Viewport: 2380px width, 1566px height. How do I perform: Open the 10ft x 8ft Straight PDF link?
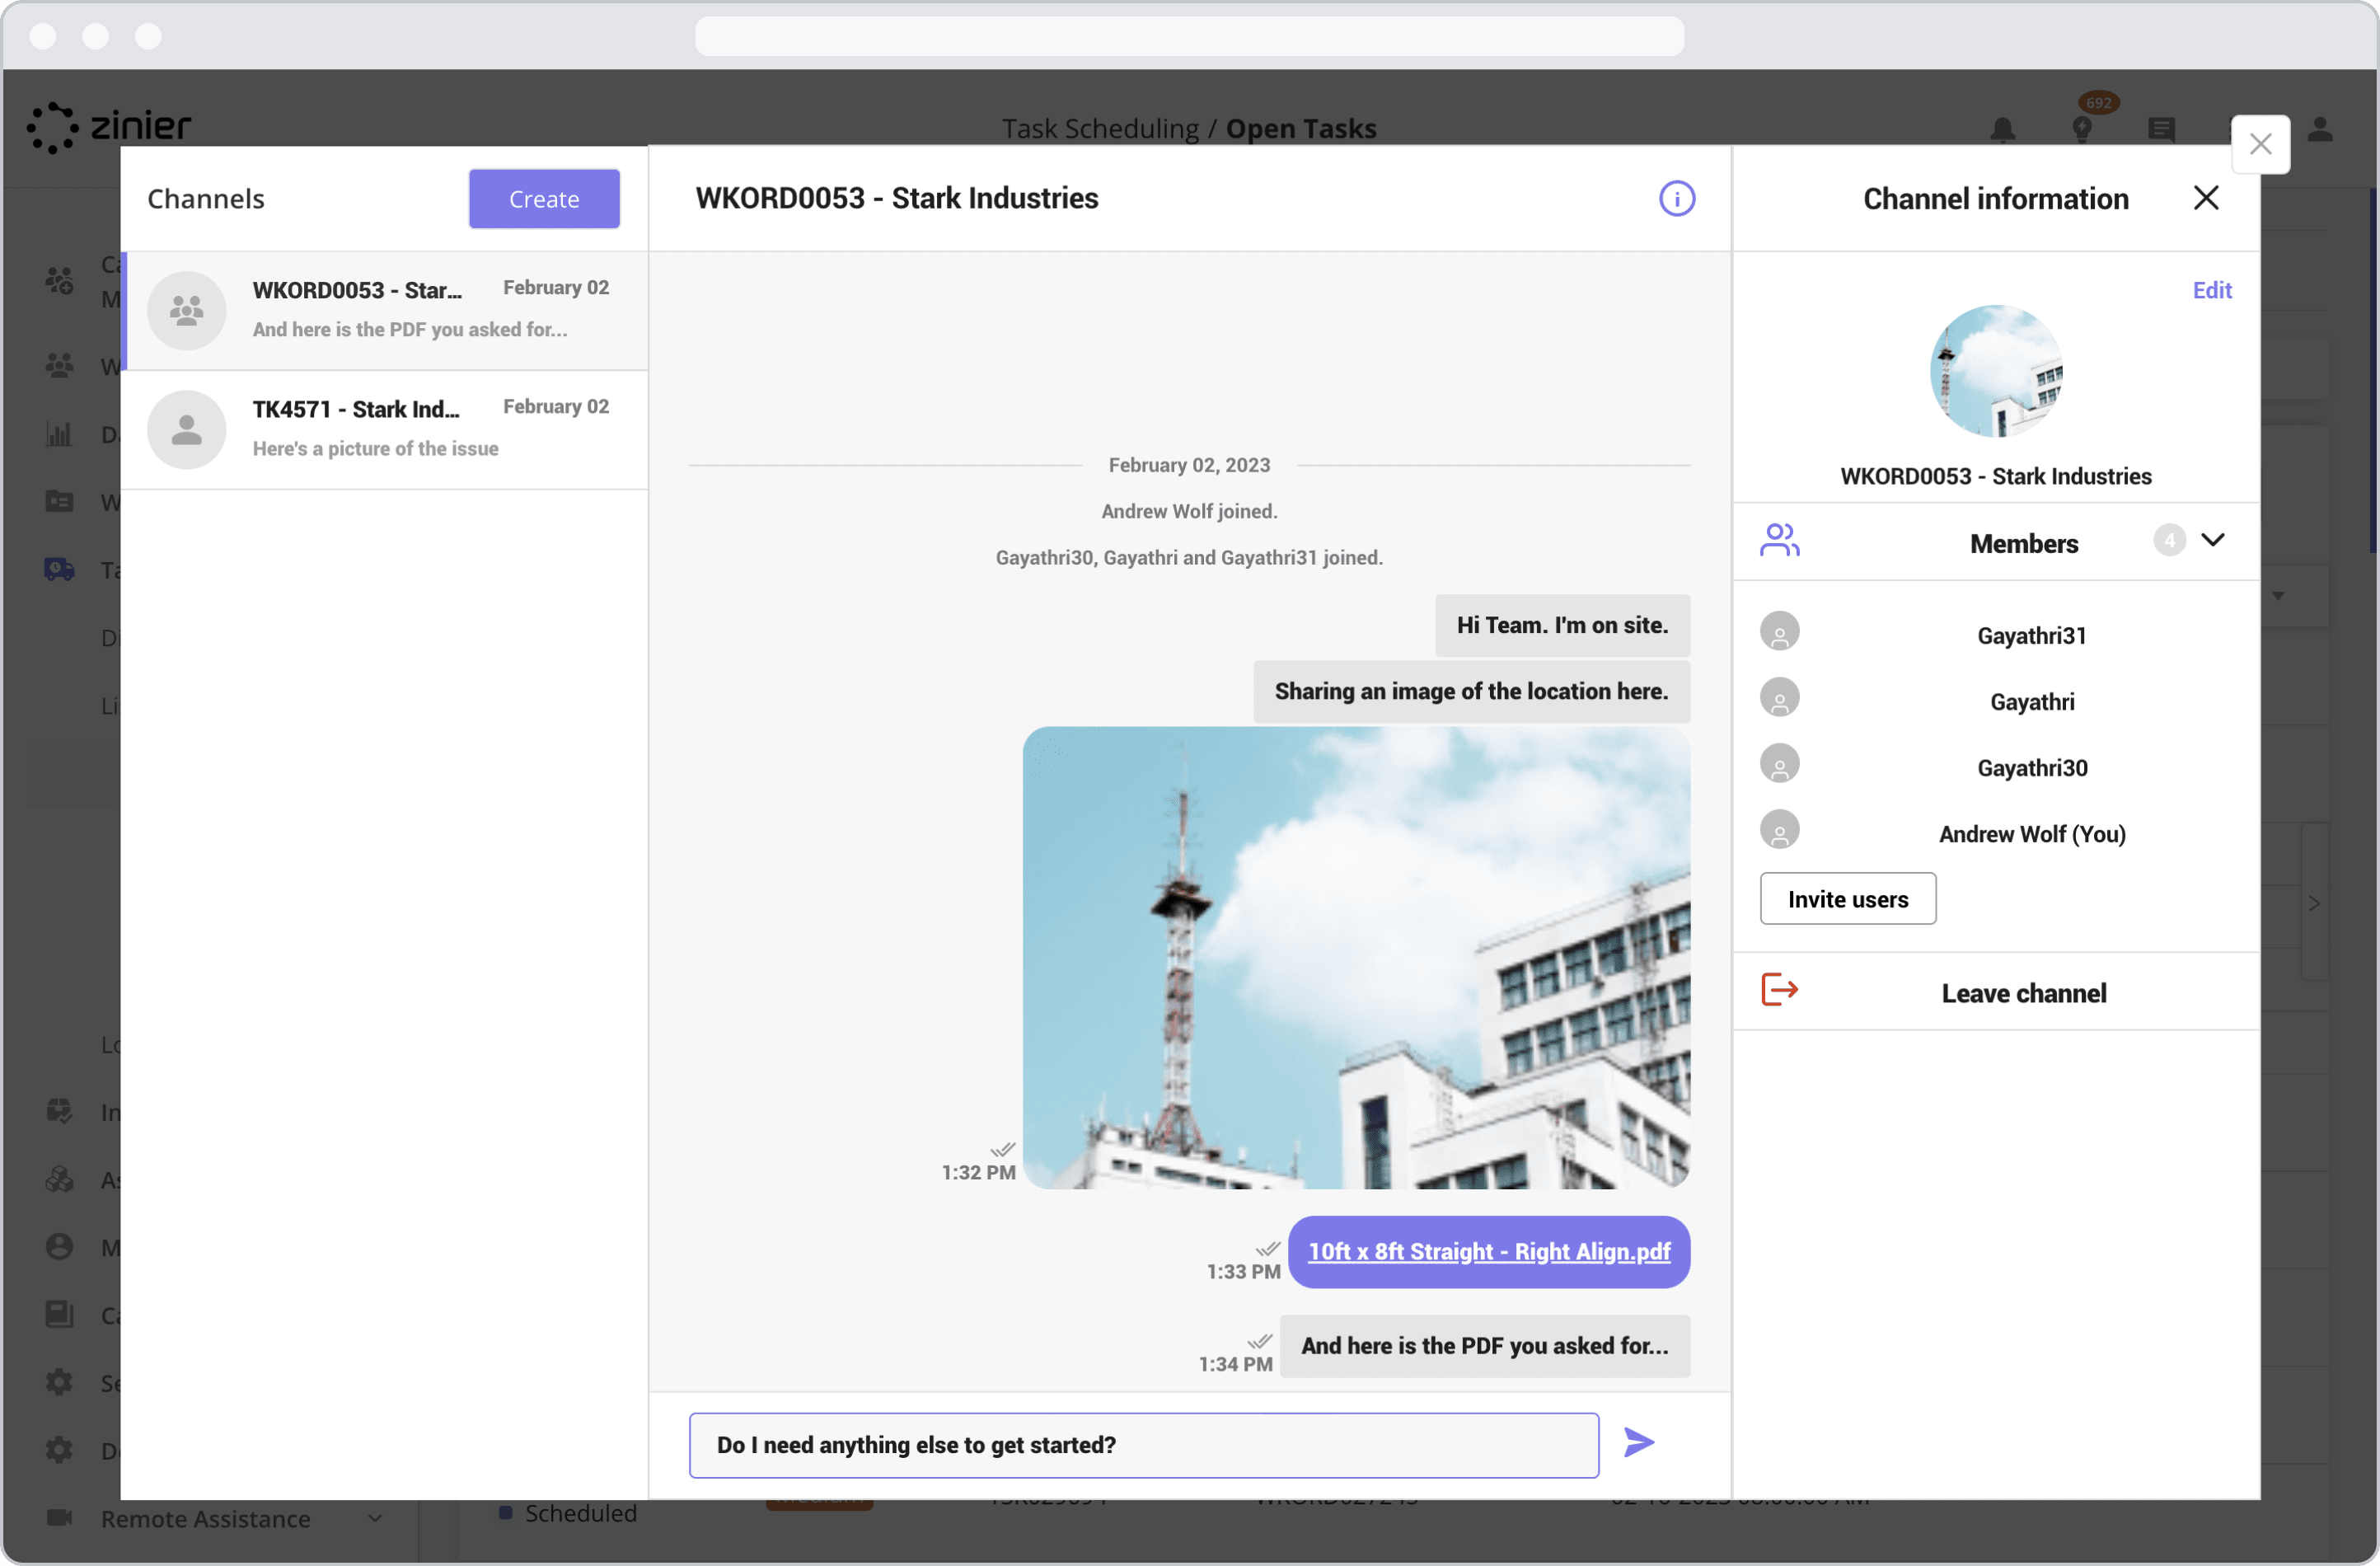coord(1489,1252)
